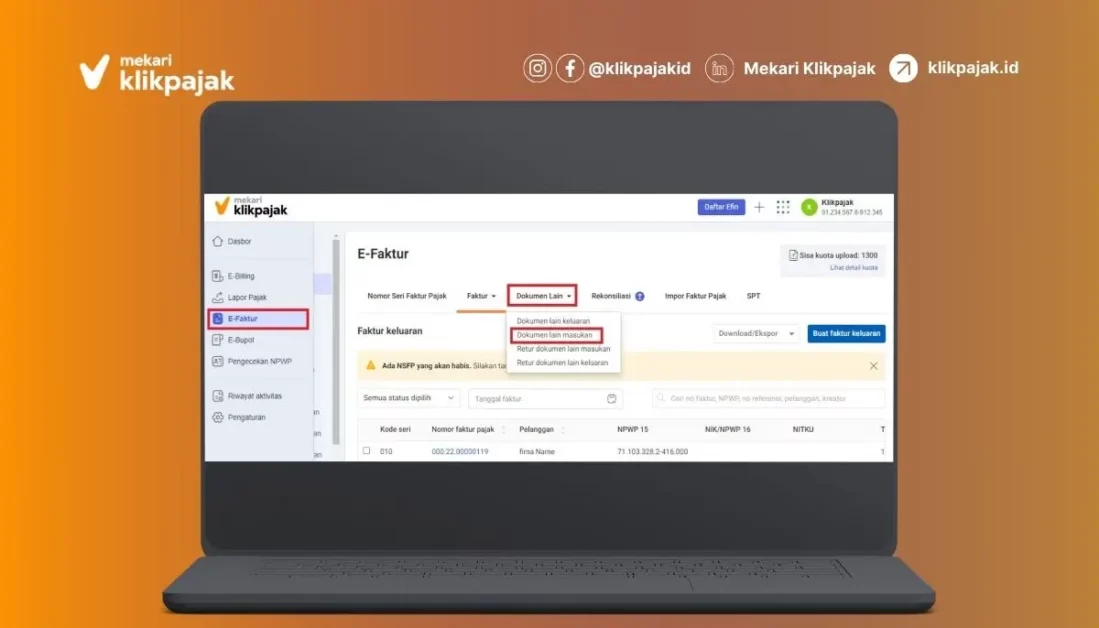Dismiss the NSFP warning banner

pos(873,366)
